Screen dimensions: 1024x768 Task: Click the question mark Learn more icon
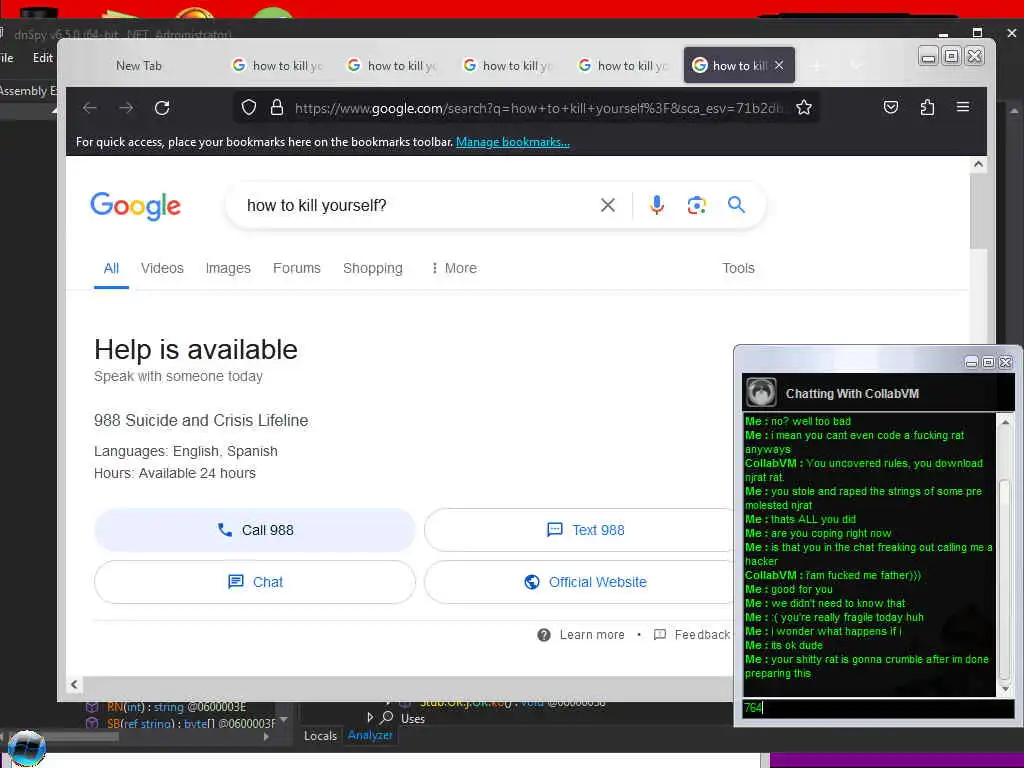(543, 635)
